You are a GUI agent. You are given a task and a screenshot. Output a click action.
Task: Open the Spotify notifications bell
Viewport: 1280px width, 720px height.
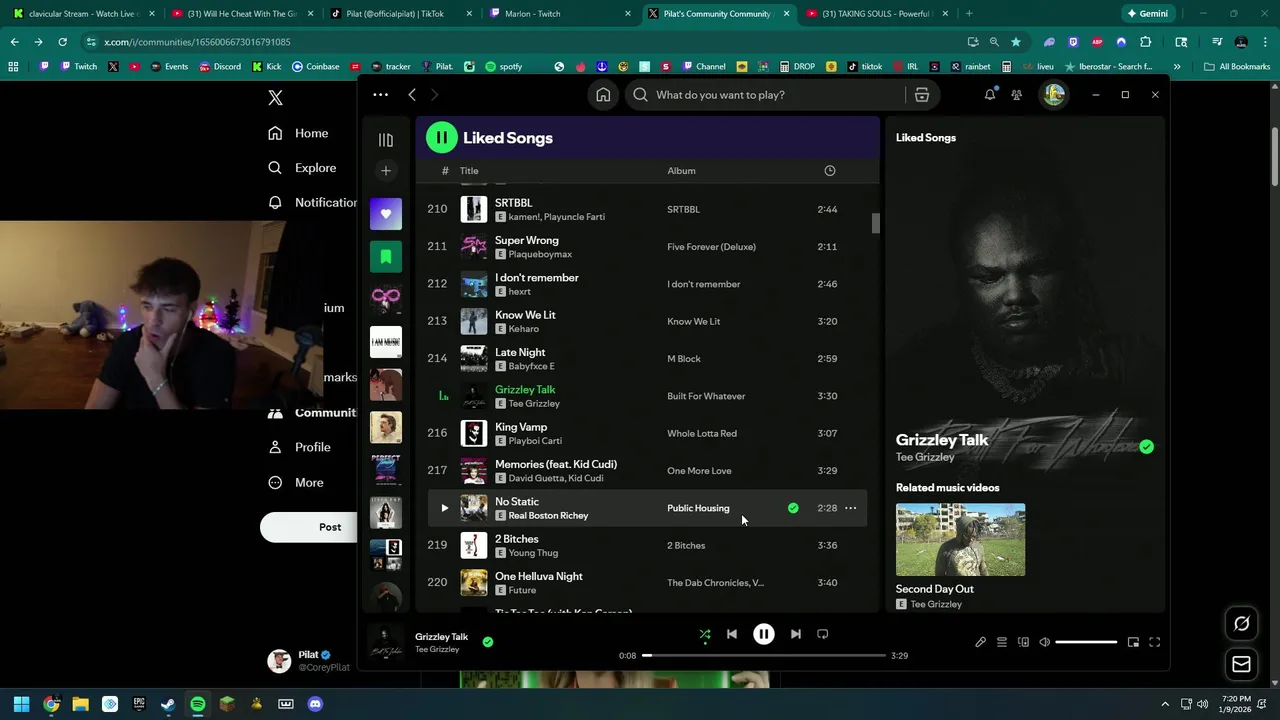coord(990,95)
